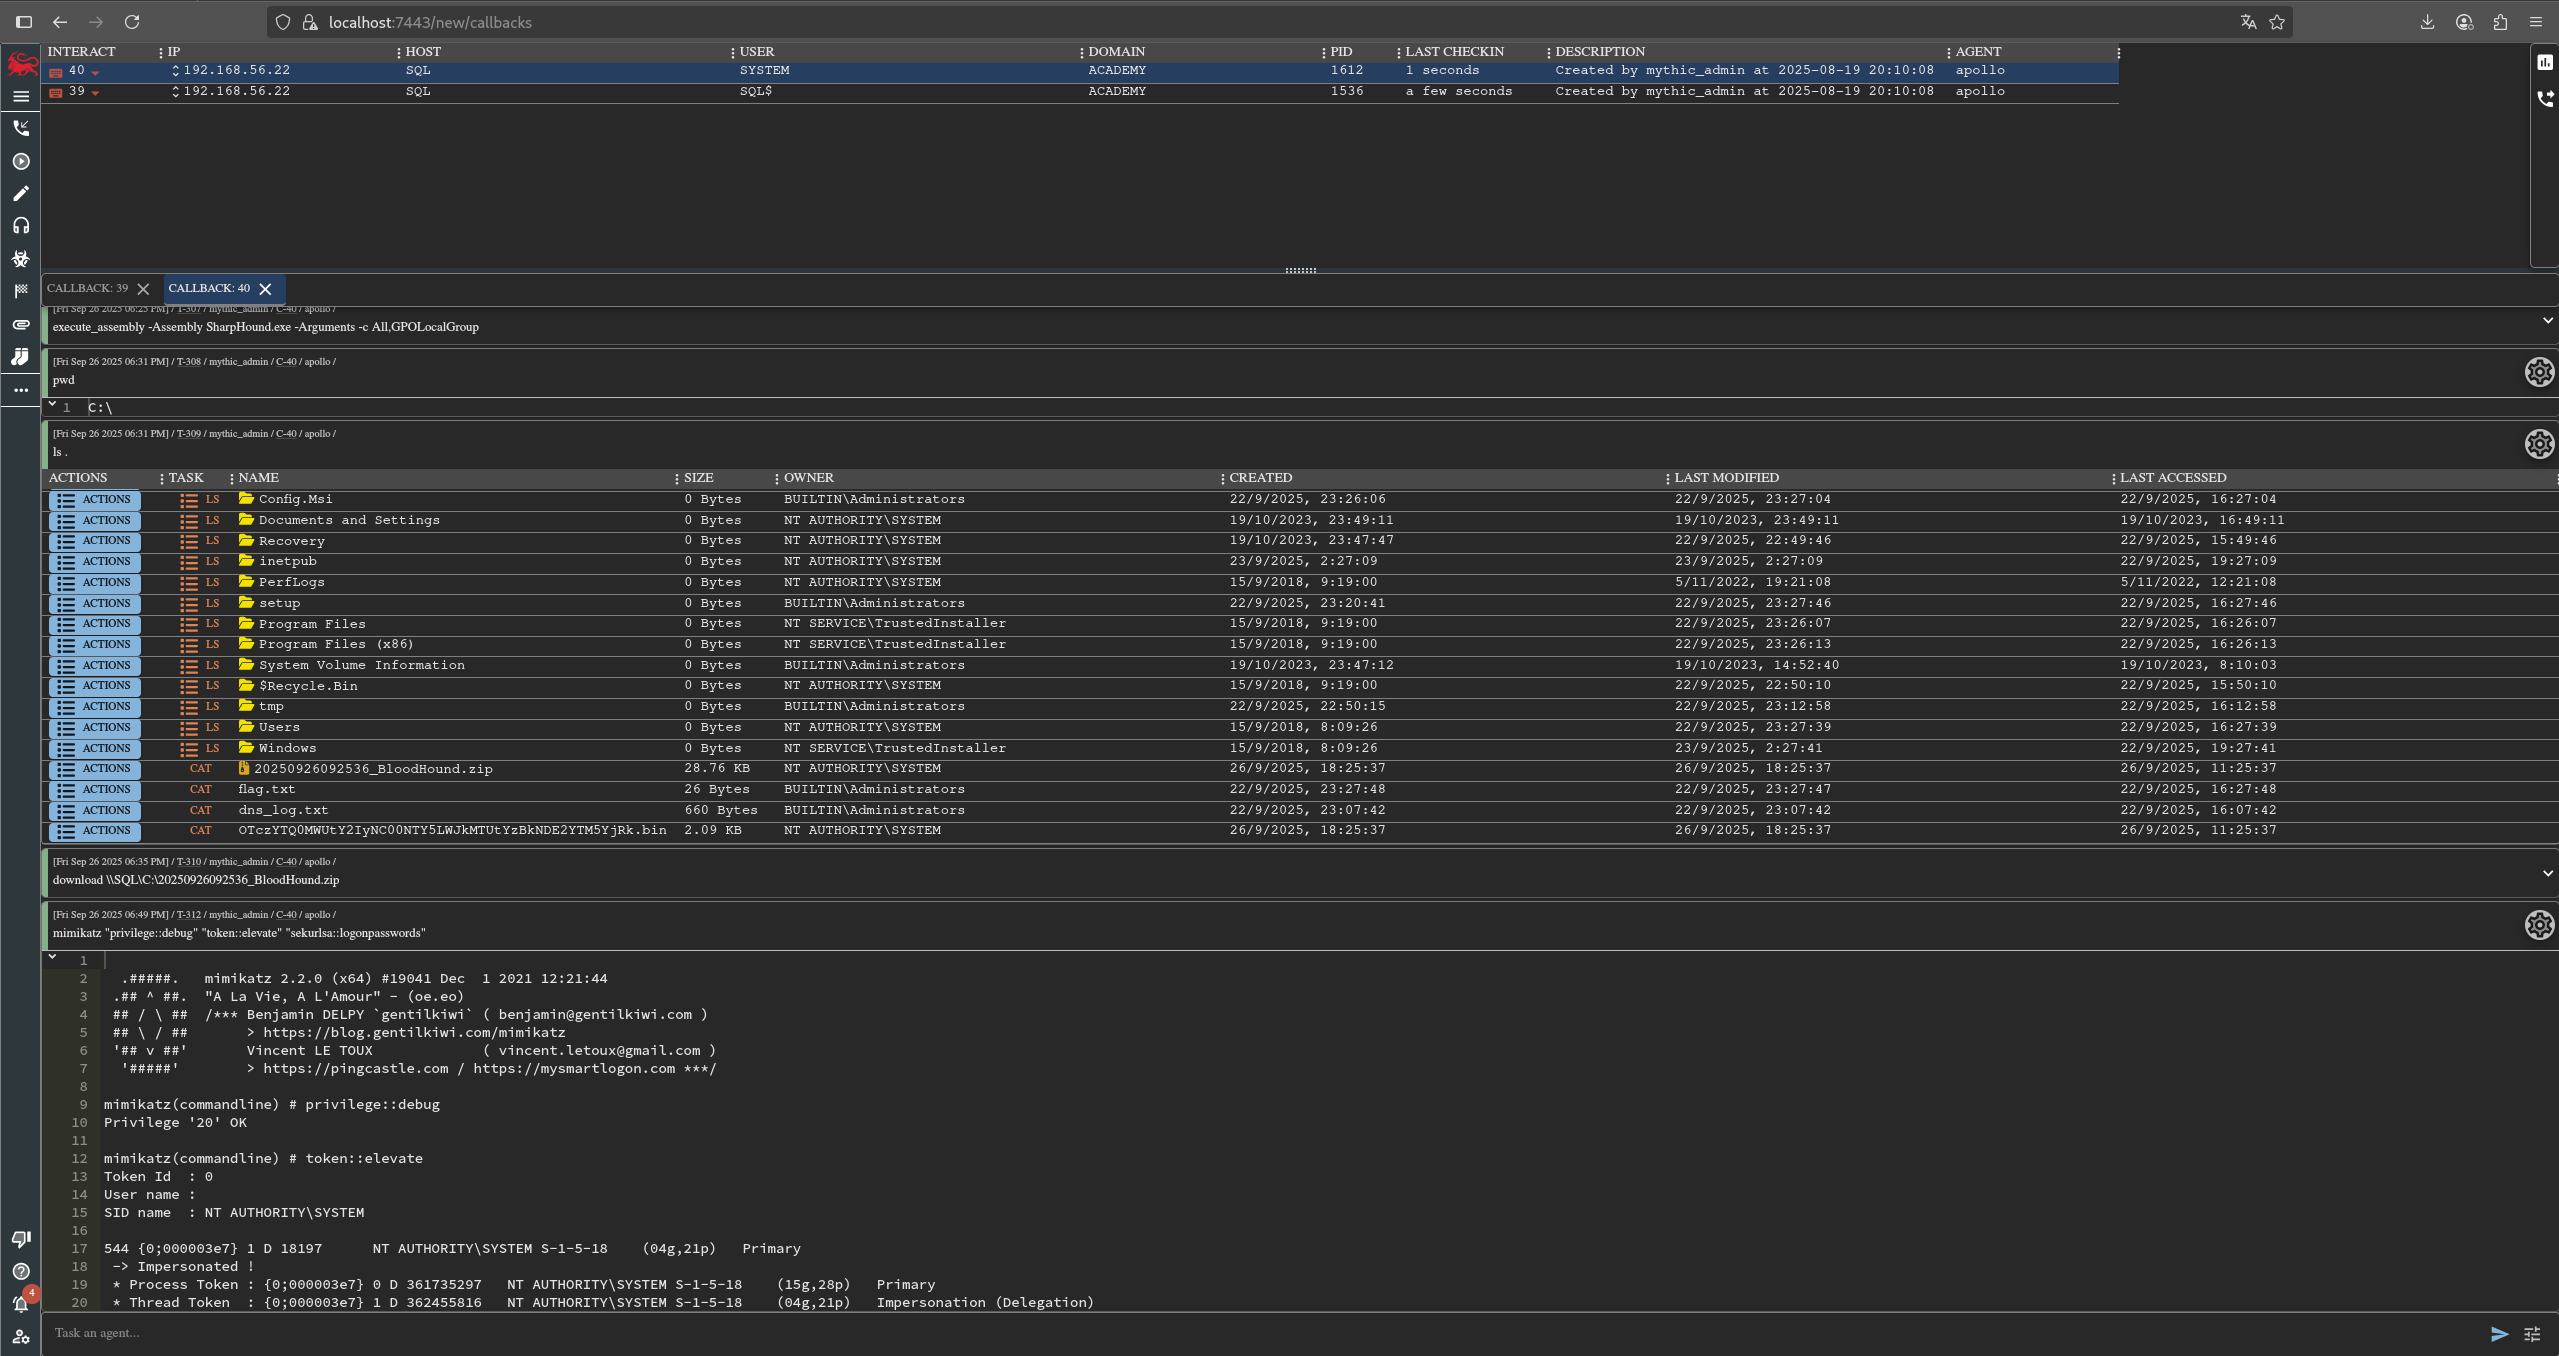Open the tasking filter sliders icon
Screen dimensions: 2559x1356
coord(2532,1333)
